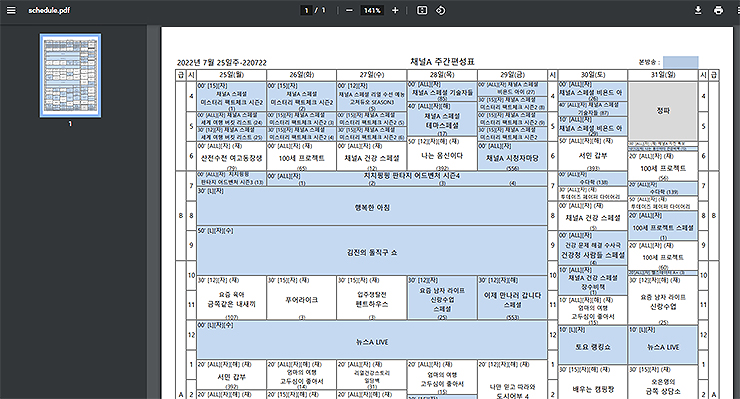Select the '25일(월)' column header
This screenshot has width=740, height=399.
(231, 75)
